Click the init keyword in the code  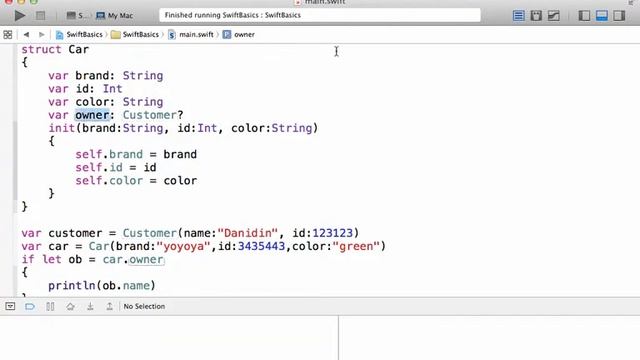click(62, 128)
